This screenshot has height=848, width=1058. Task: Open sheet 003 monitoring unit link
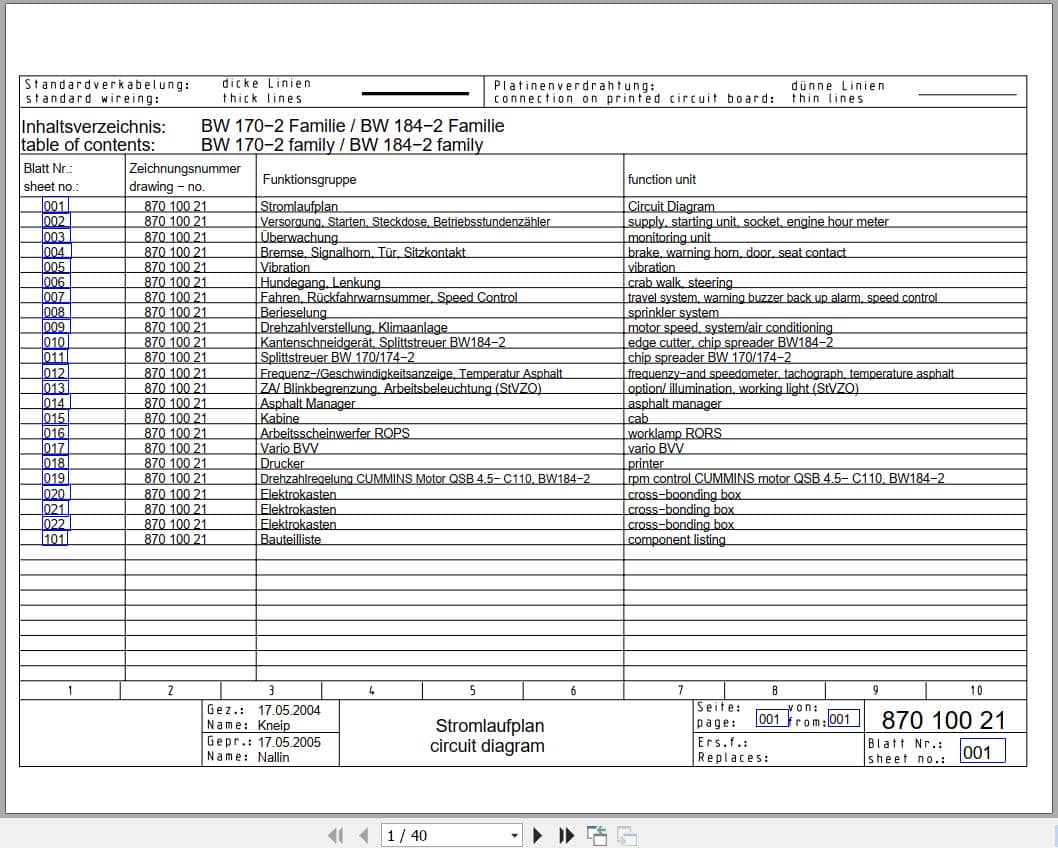(54, 236)
